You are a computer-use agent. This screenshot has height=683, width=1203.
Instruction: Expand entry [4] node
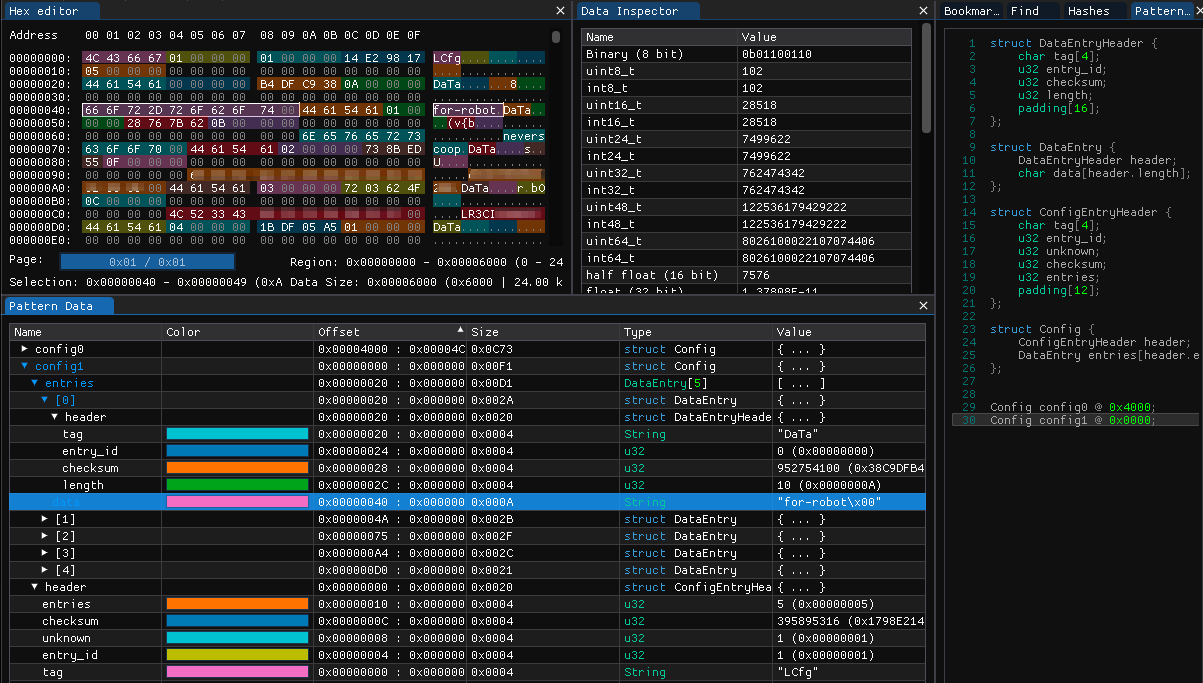pos(45,570)
